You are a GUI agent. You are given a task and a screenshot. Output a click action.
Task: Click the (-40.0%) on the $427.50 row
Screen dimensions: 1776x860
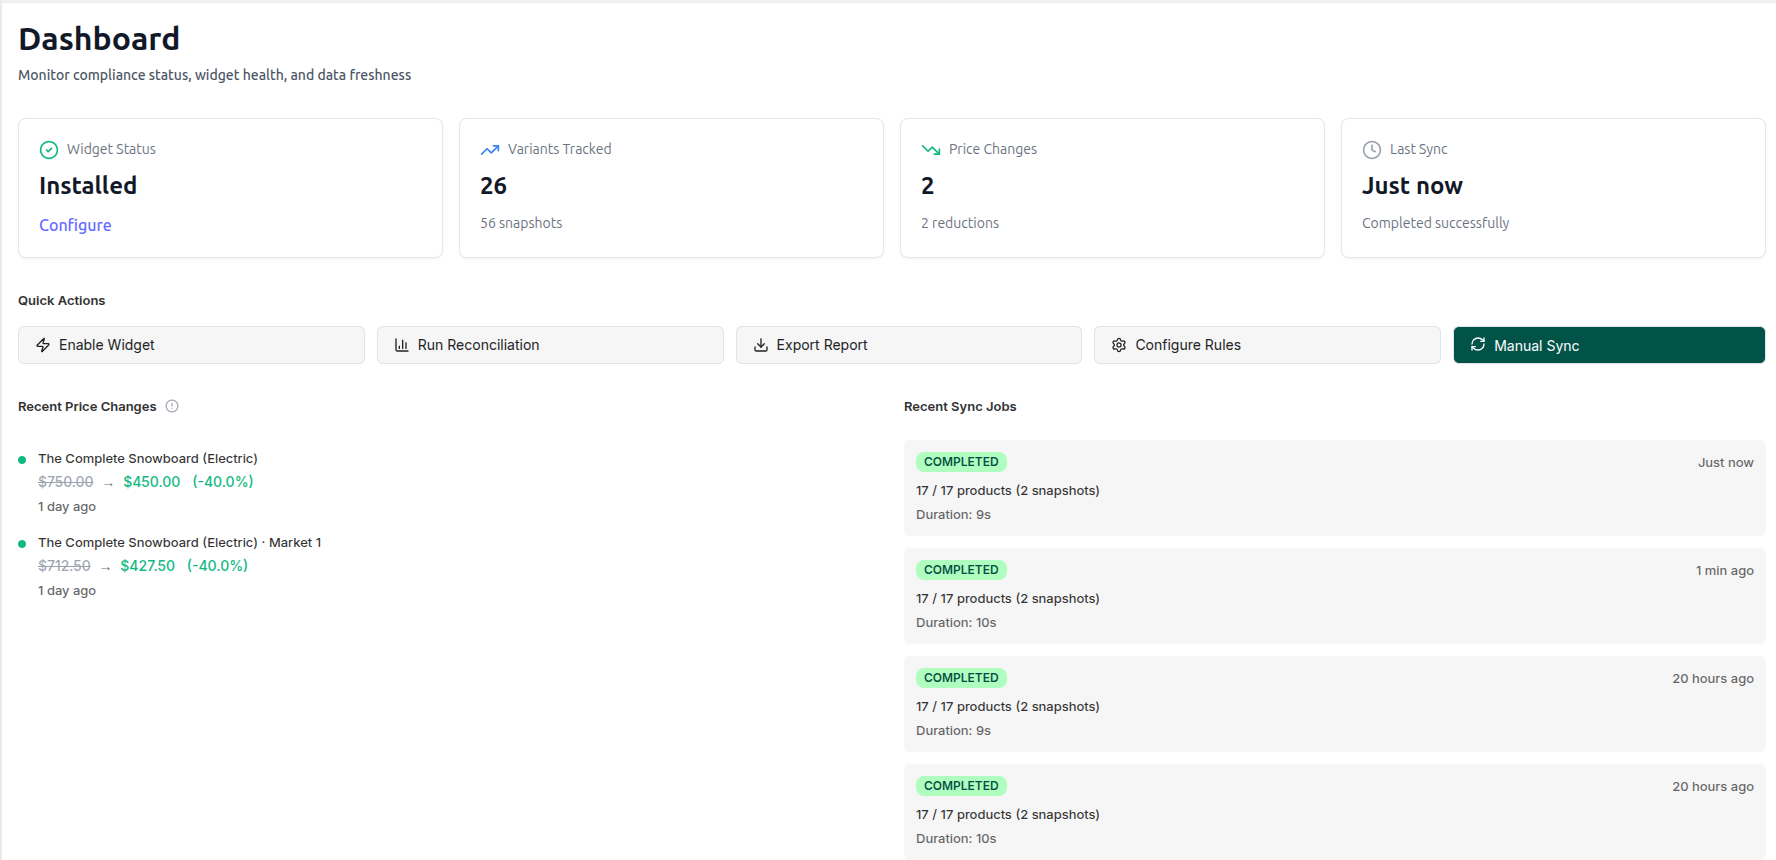click(x=217, y=566)
